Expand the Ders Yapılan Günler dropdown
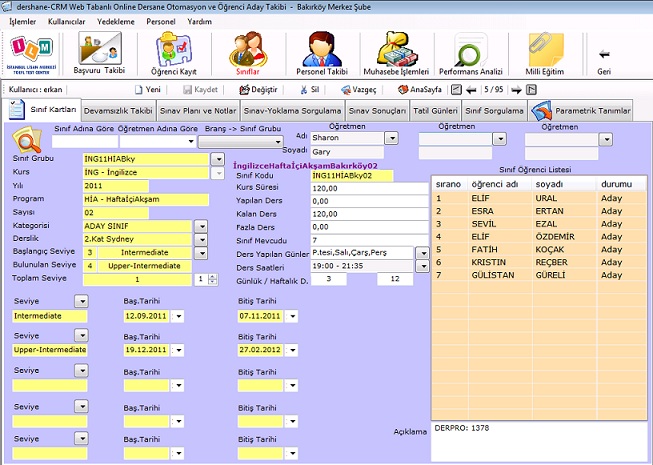This screenshot has height=465, width=653. pyautogui.click(x=423, y=253)
